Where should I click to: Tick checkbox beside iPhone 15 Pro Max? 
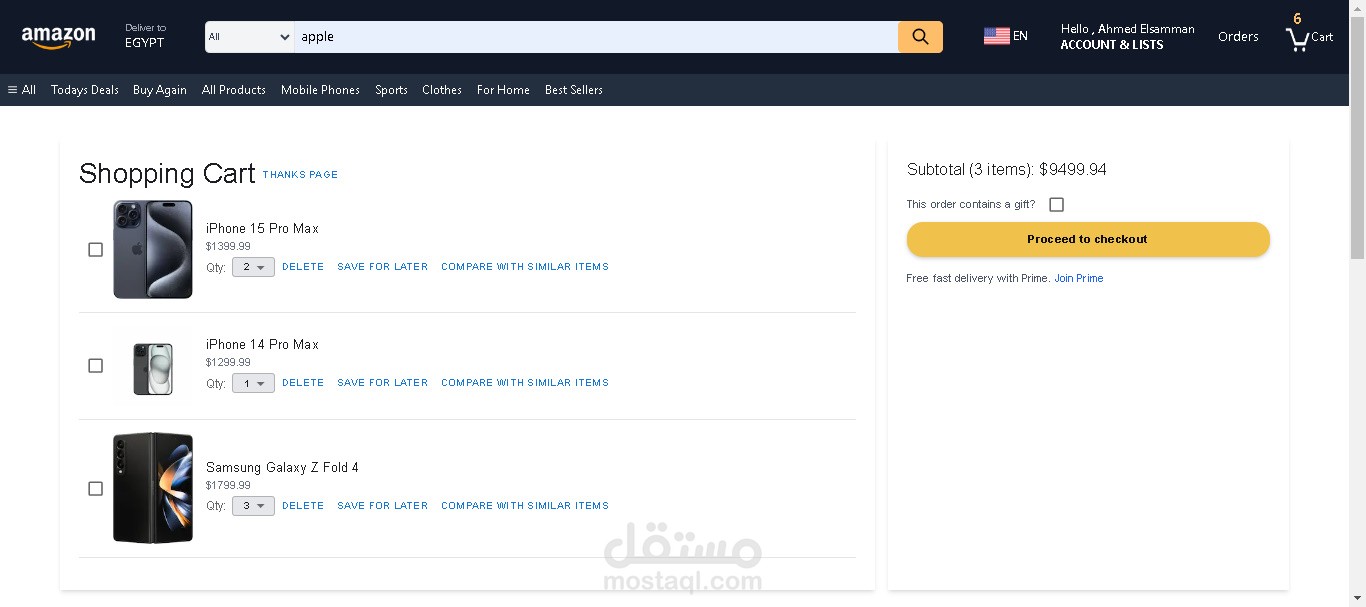click(95, 249)
